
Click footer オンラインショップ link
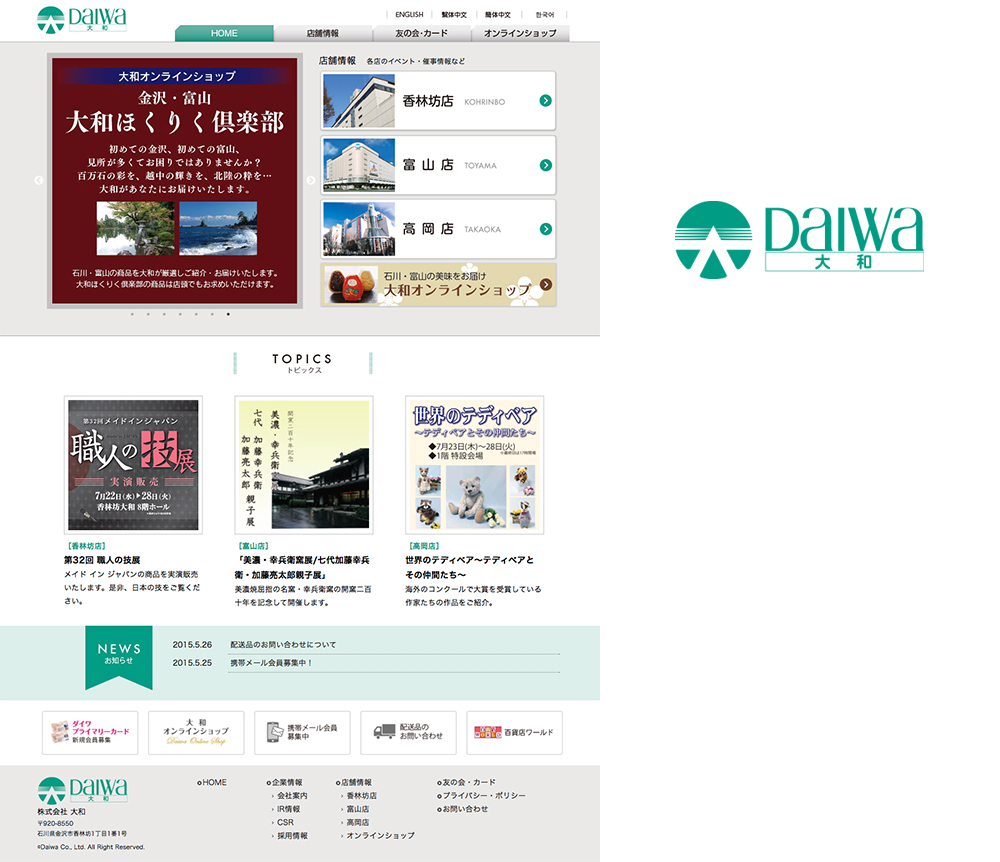point(380,835)
